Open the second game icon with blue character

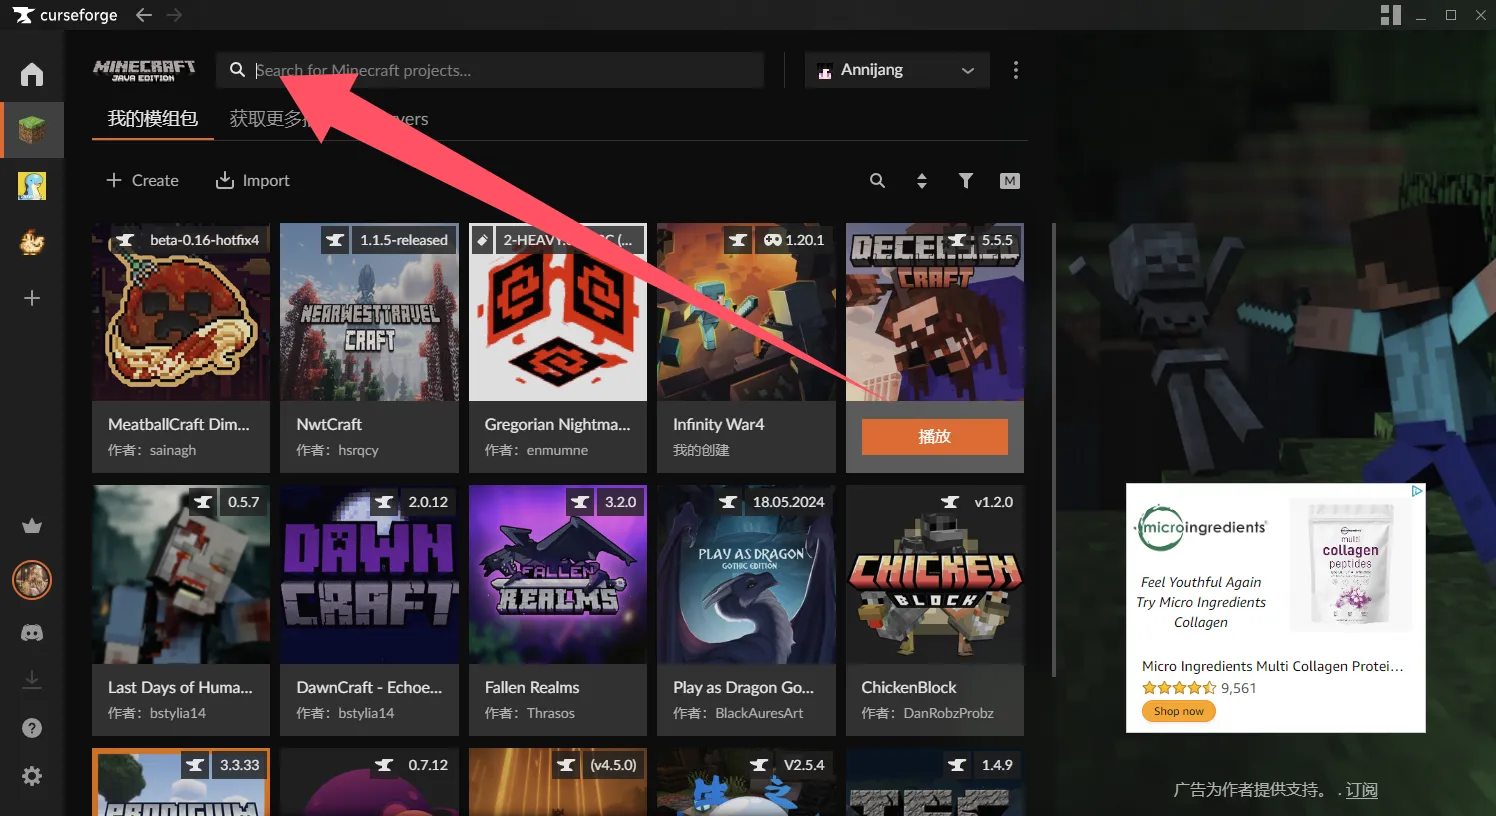tap(32, 186)
